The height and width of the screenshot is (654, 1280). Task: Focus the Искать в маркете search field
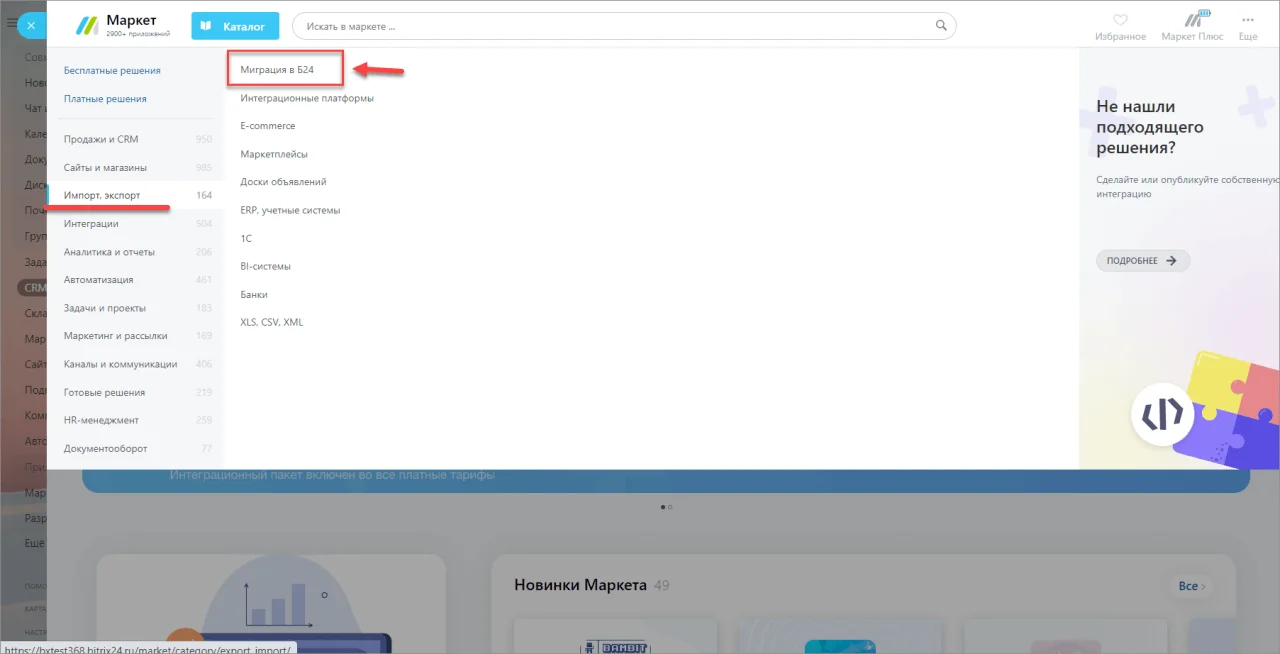[624, 26]
